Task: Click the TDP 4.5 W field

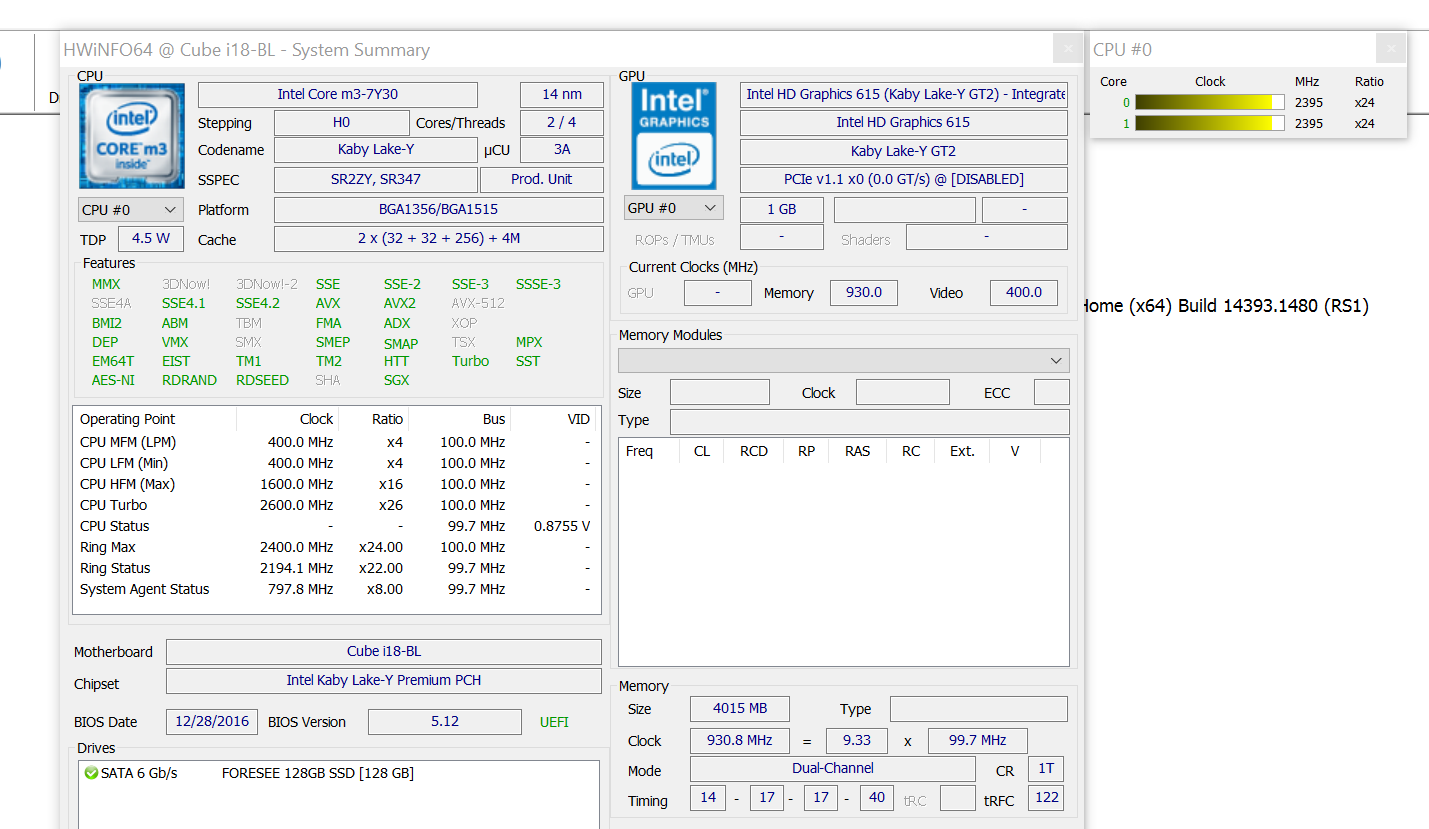Action: 151,239
